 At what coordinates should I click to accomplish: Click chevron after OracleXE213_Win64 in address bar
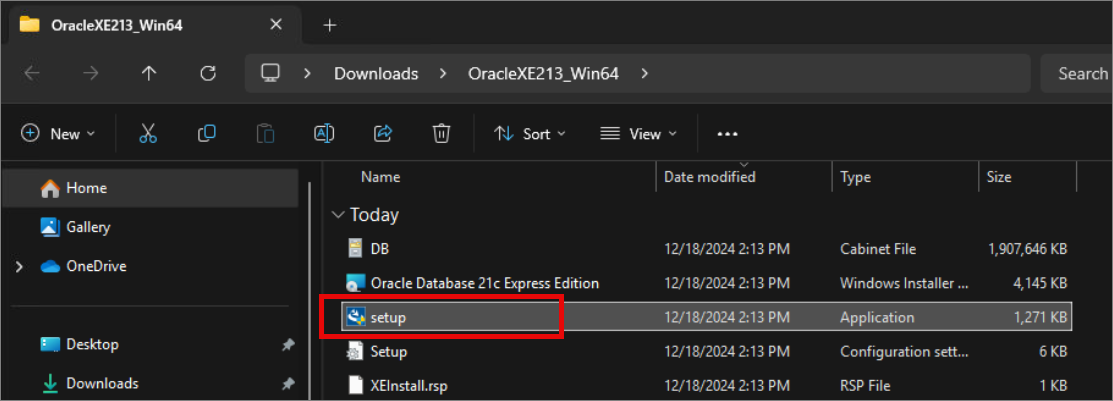point(644,73)
